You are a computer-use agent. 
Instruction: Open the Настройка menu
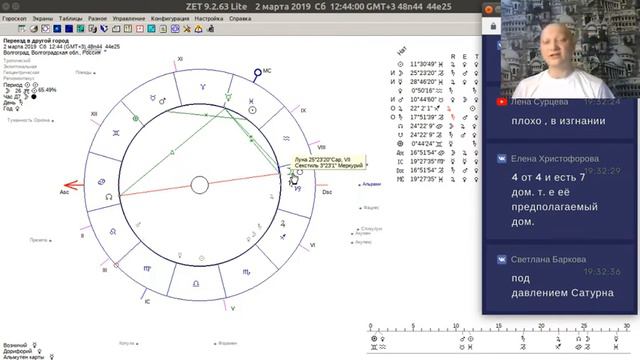click(x=209, y=19)
